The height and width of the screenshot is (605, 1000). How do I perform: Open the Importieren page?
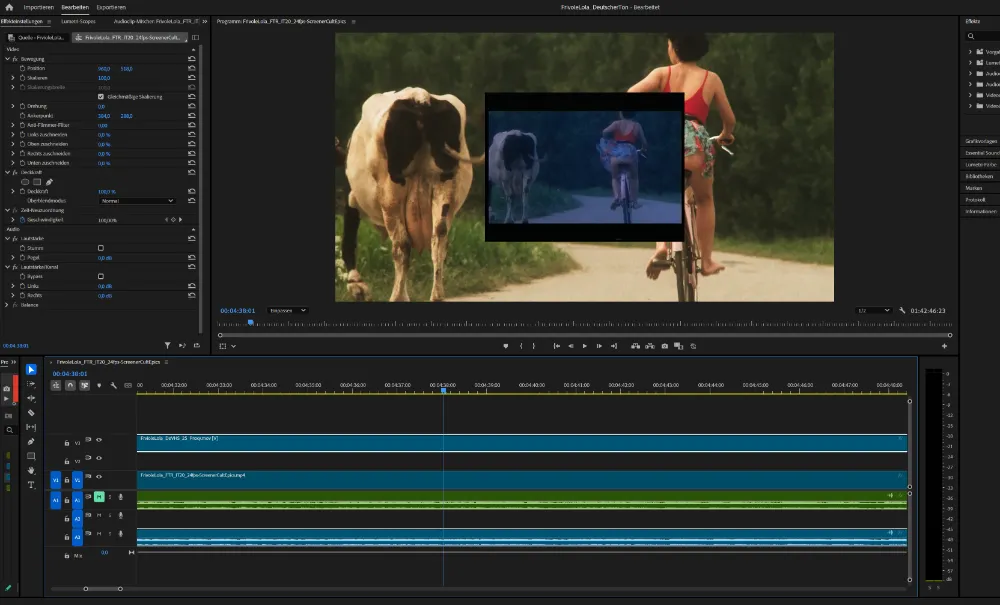click(x=39, y=7)
